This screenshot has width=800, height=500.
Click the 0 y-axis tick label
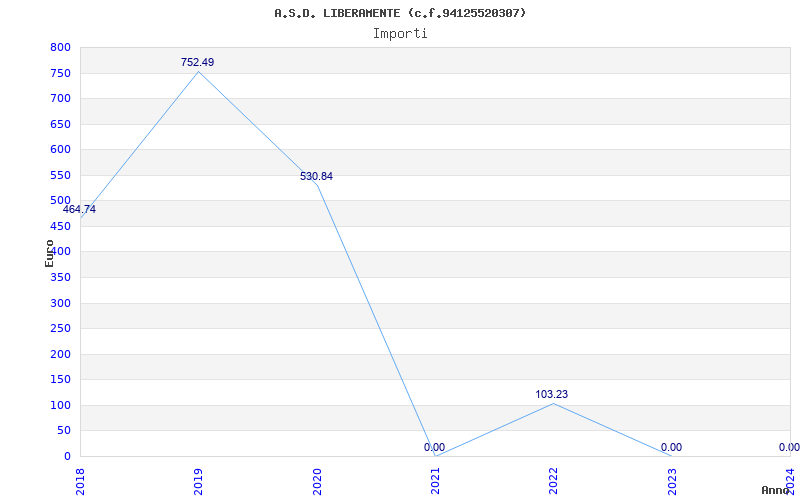point(67,457)
